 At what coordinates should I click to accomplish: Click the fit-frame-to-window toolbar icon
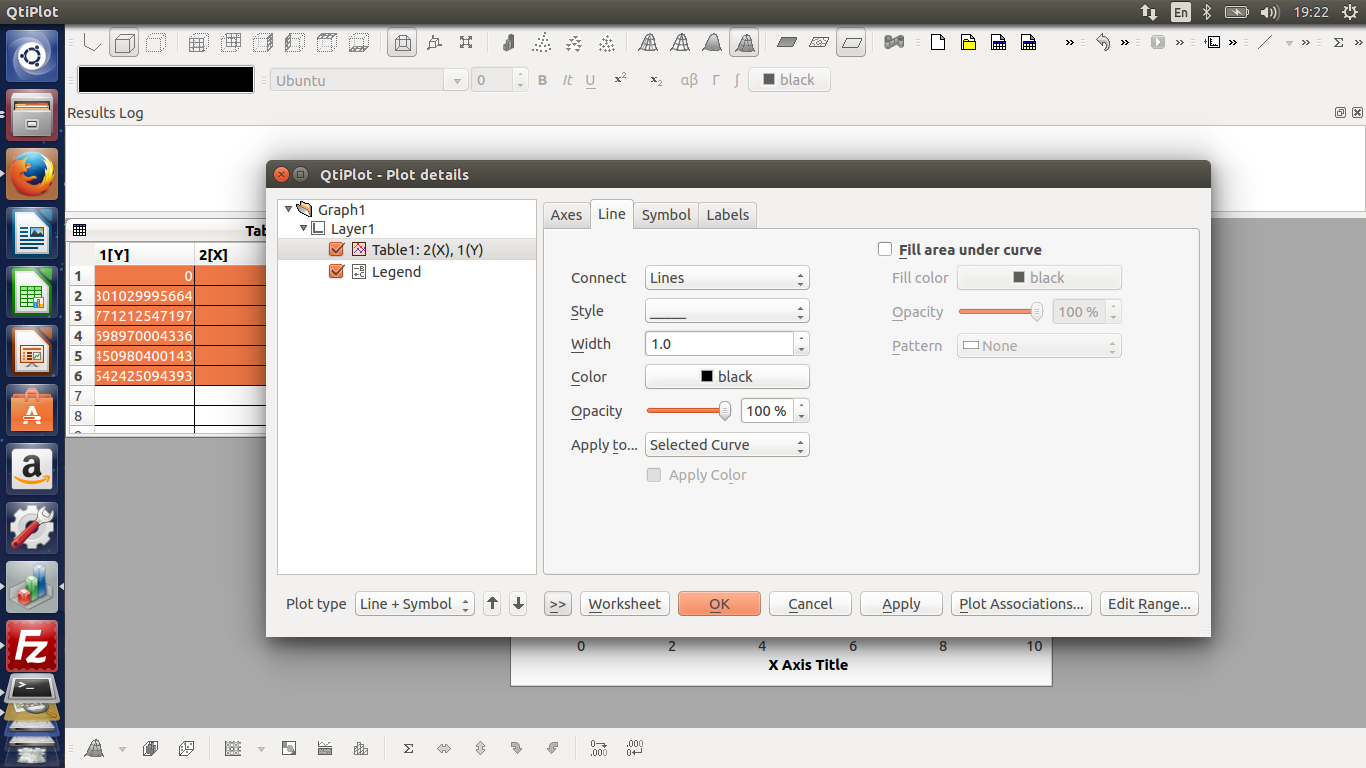point(466,43)
